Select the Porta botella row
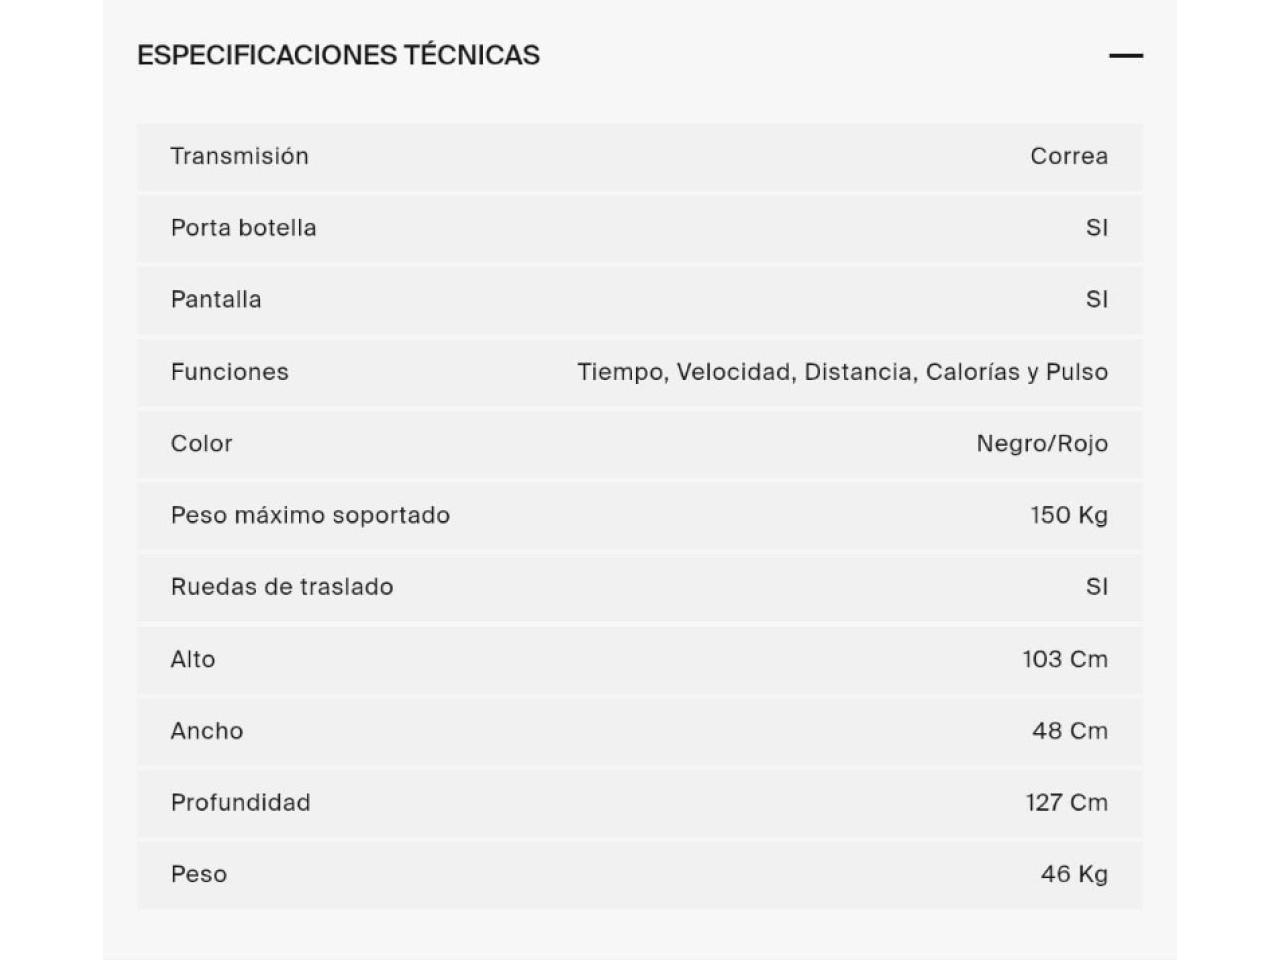The height and width of the screenshot is (960, 1280). click(640, 228)
